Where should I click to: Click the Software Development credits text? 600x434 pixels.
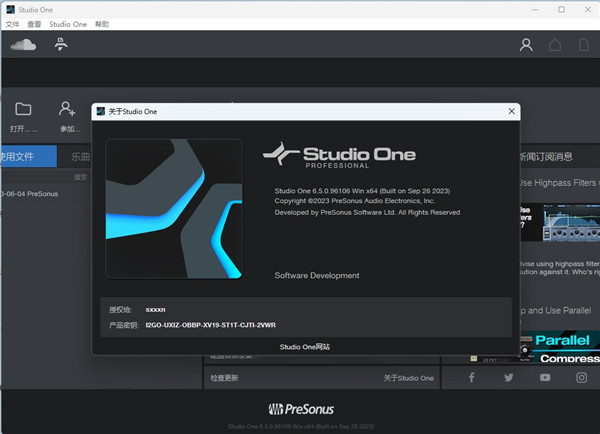(x=317, y=276)
